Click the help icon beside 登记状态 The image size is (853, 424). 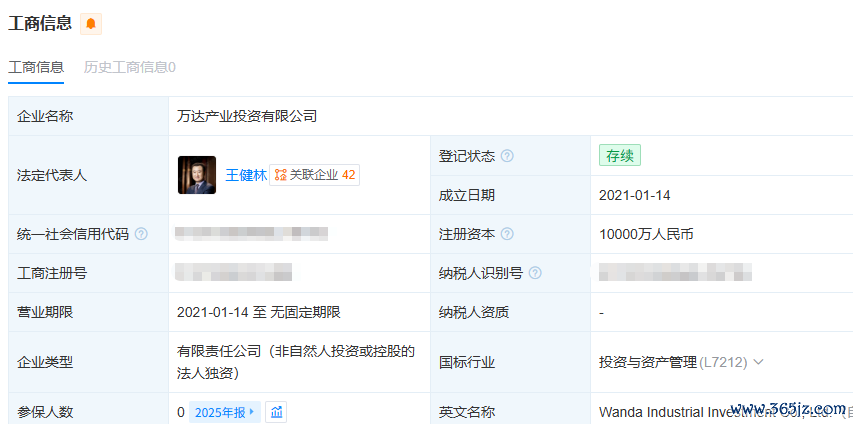click(x=507, y=156)
